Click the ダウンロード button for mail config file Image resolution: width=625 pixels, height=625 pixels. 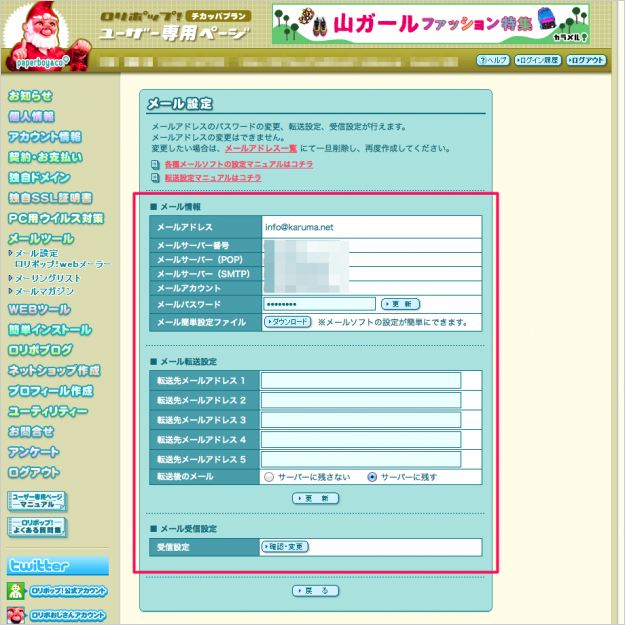click(288, 322)
